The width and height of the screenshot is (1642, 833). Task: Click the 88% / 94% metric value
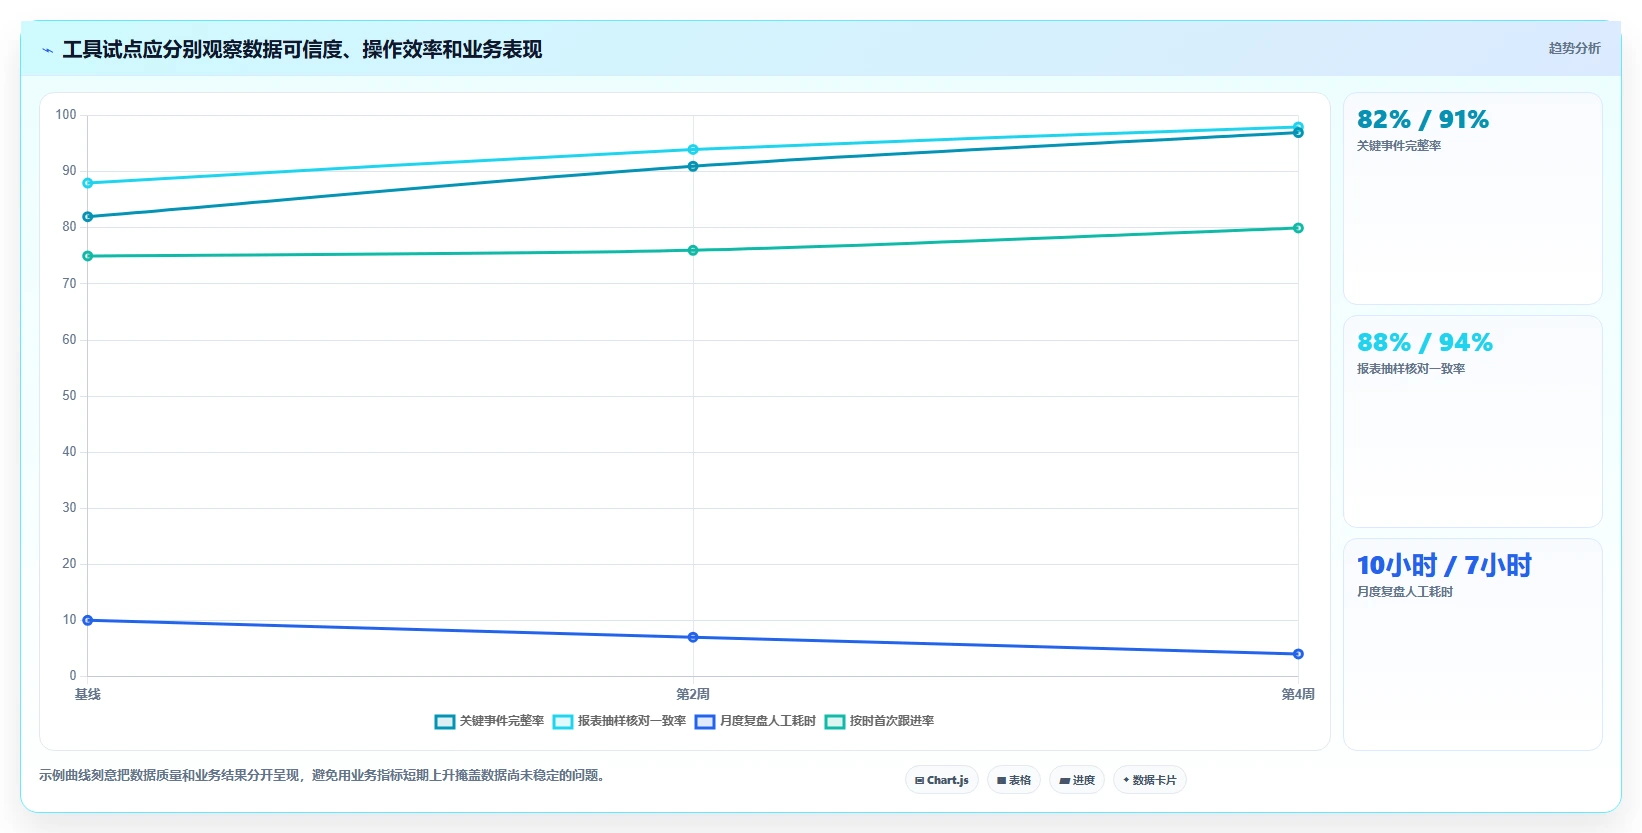[1424, 343]
